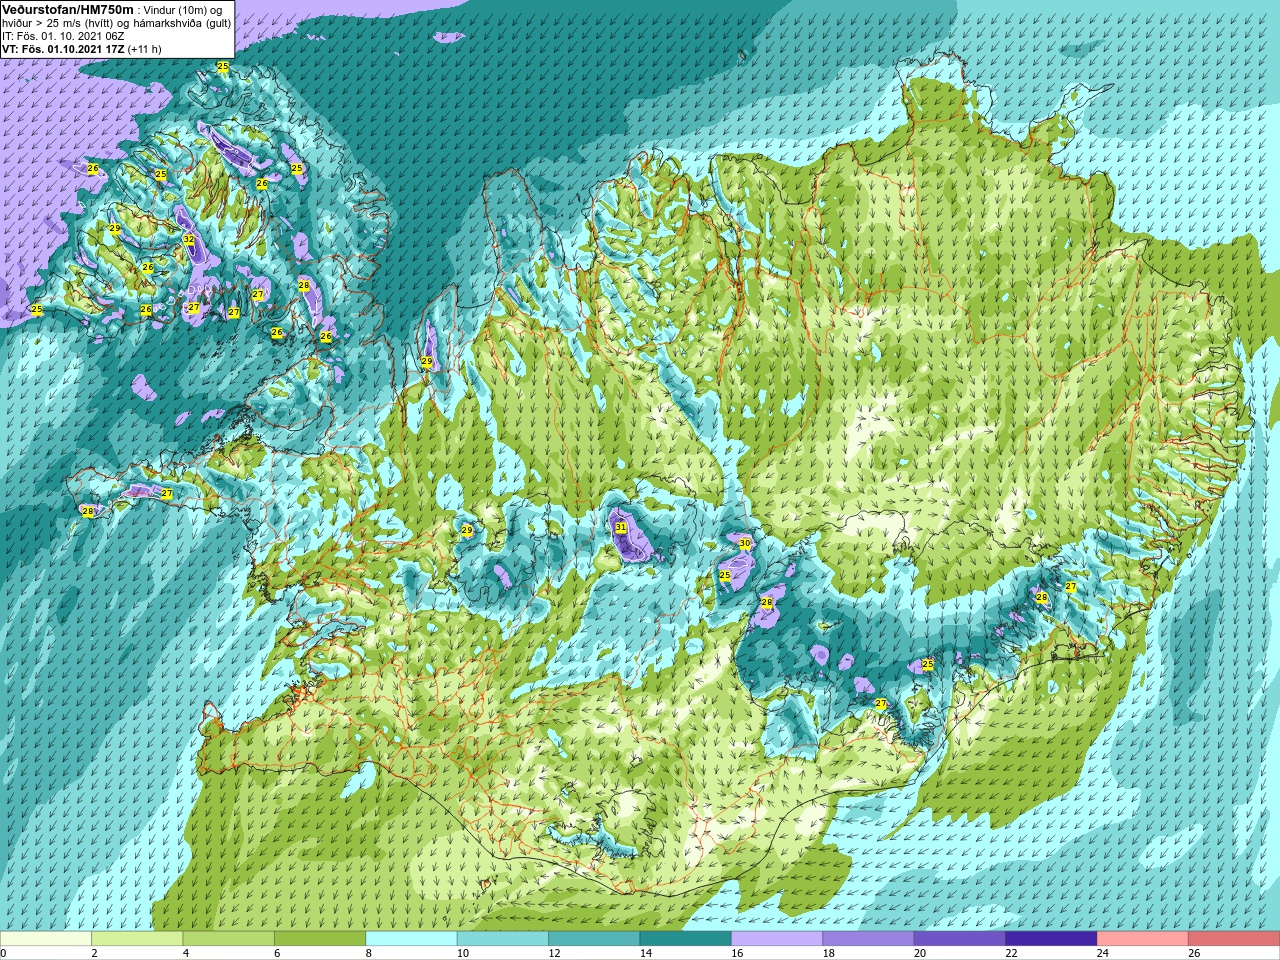Click the legend scale number 12

pyautogui.click(x=554, y=953)
